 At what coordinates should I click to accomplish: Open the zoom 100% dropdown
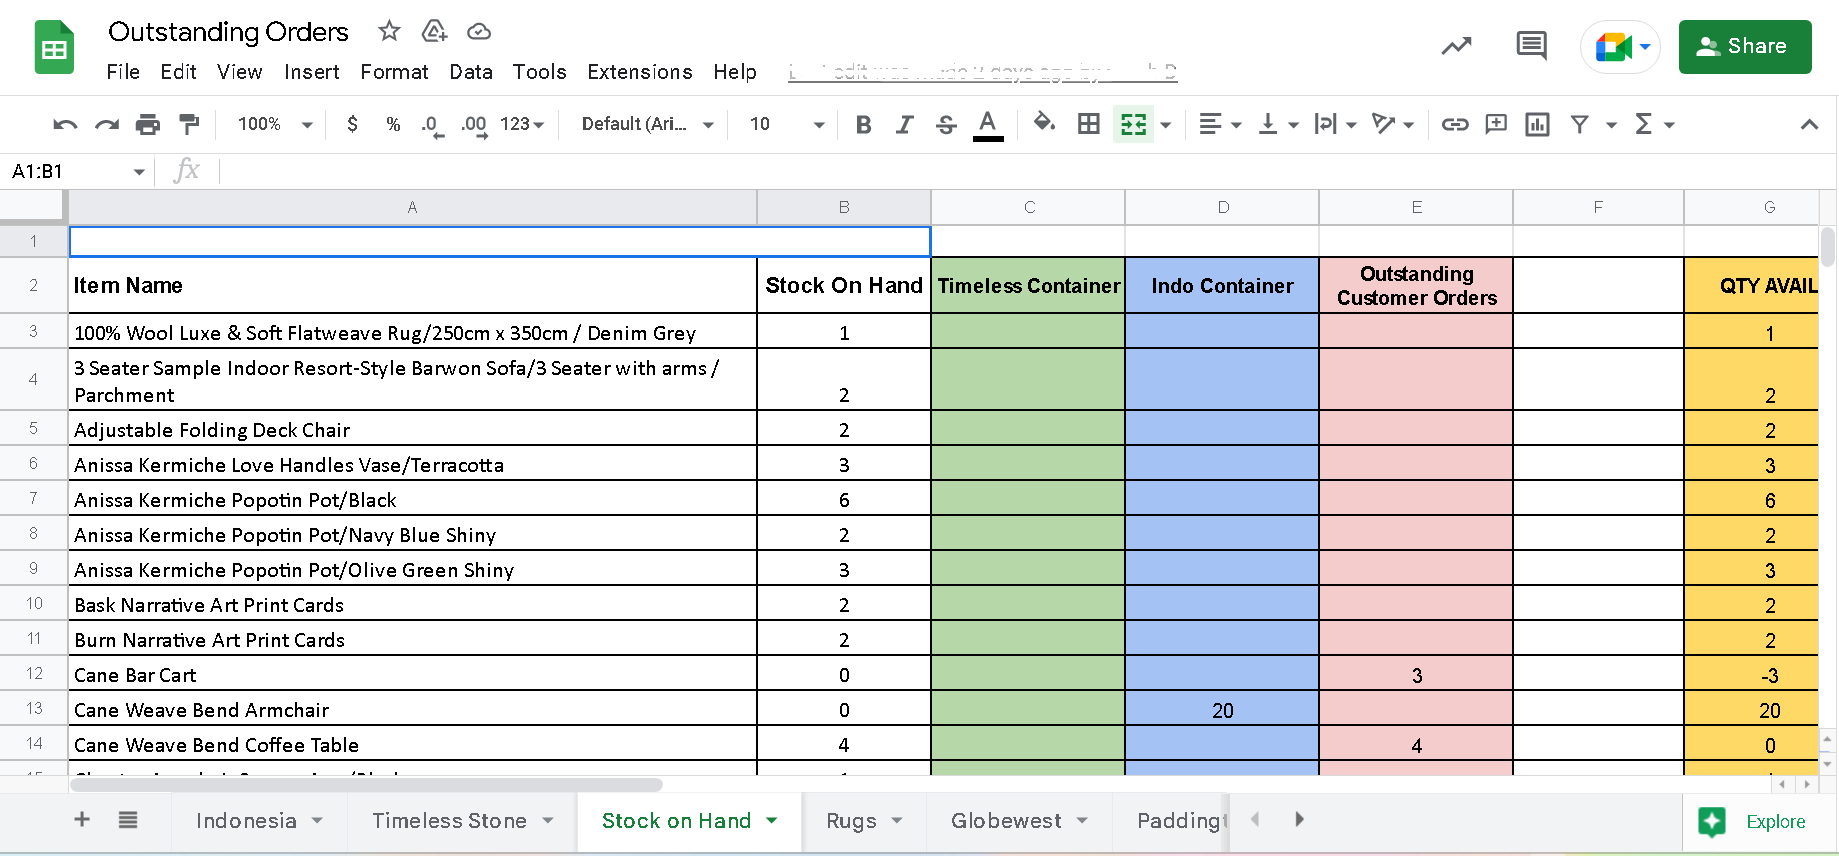(x=275, y=124)
